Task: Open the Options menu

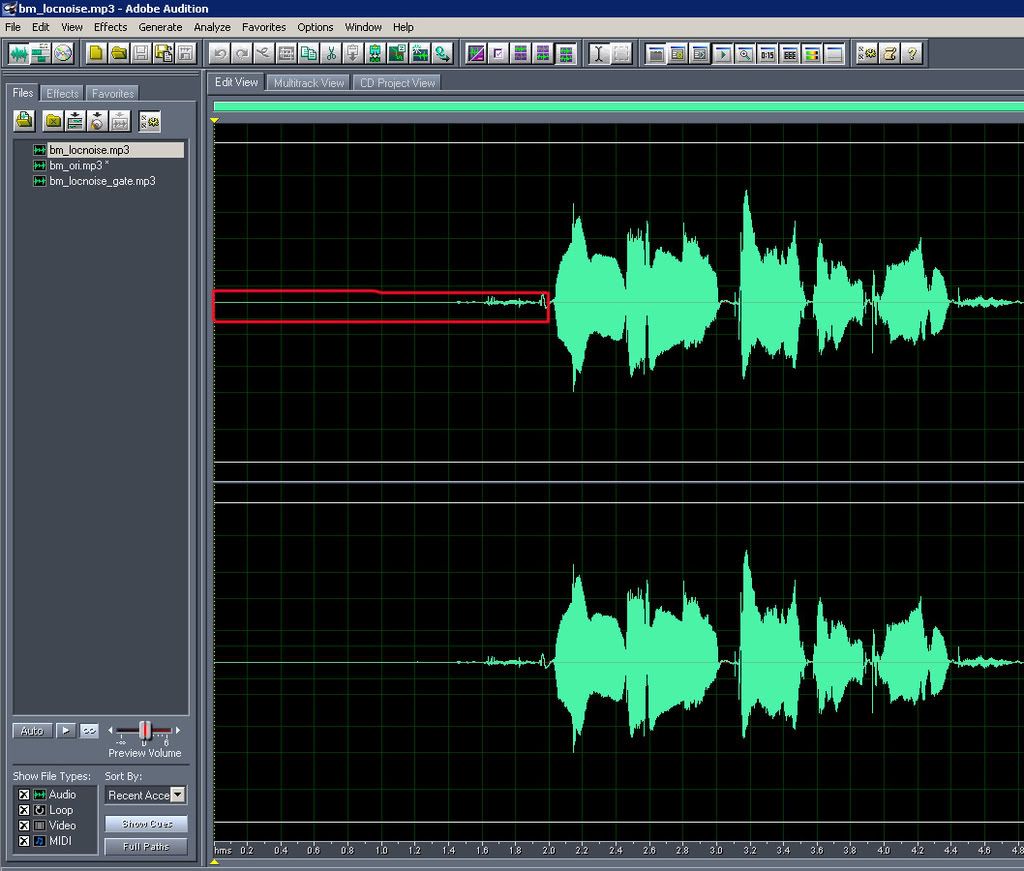Action: pyautogui.click(x=315, y=27)
